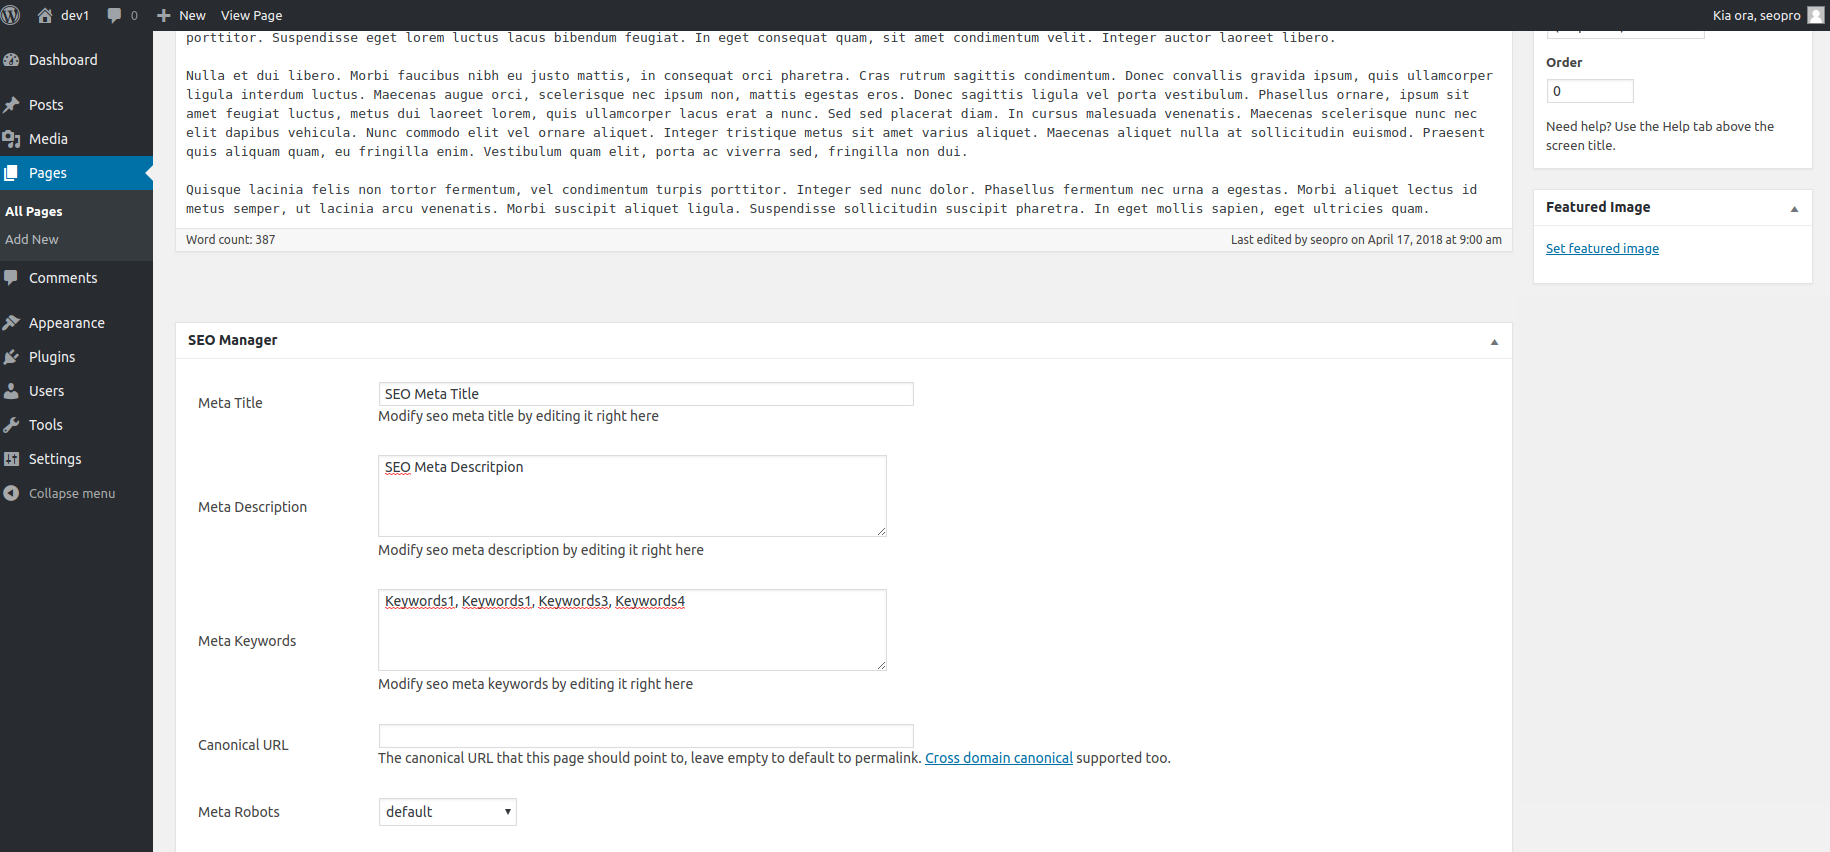The image size is (1830, 852).
Task: Collapse the SEO Manager panel
Action: click(x=1494, y=342)
